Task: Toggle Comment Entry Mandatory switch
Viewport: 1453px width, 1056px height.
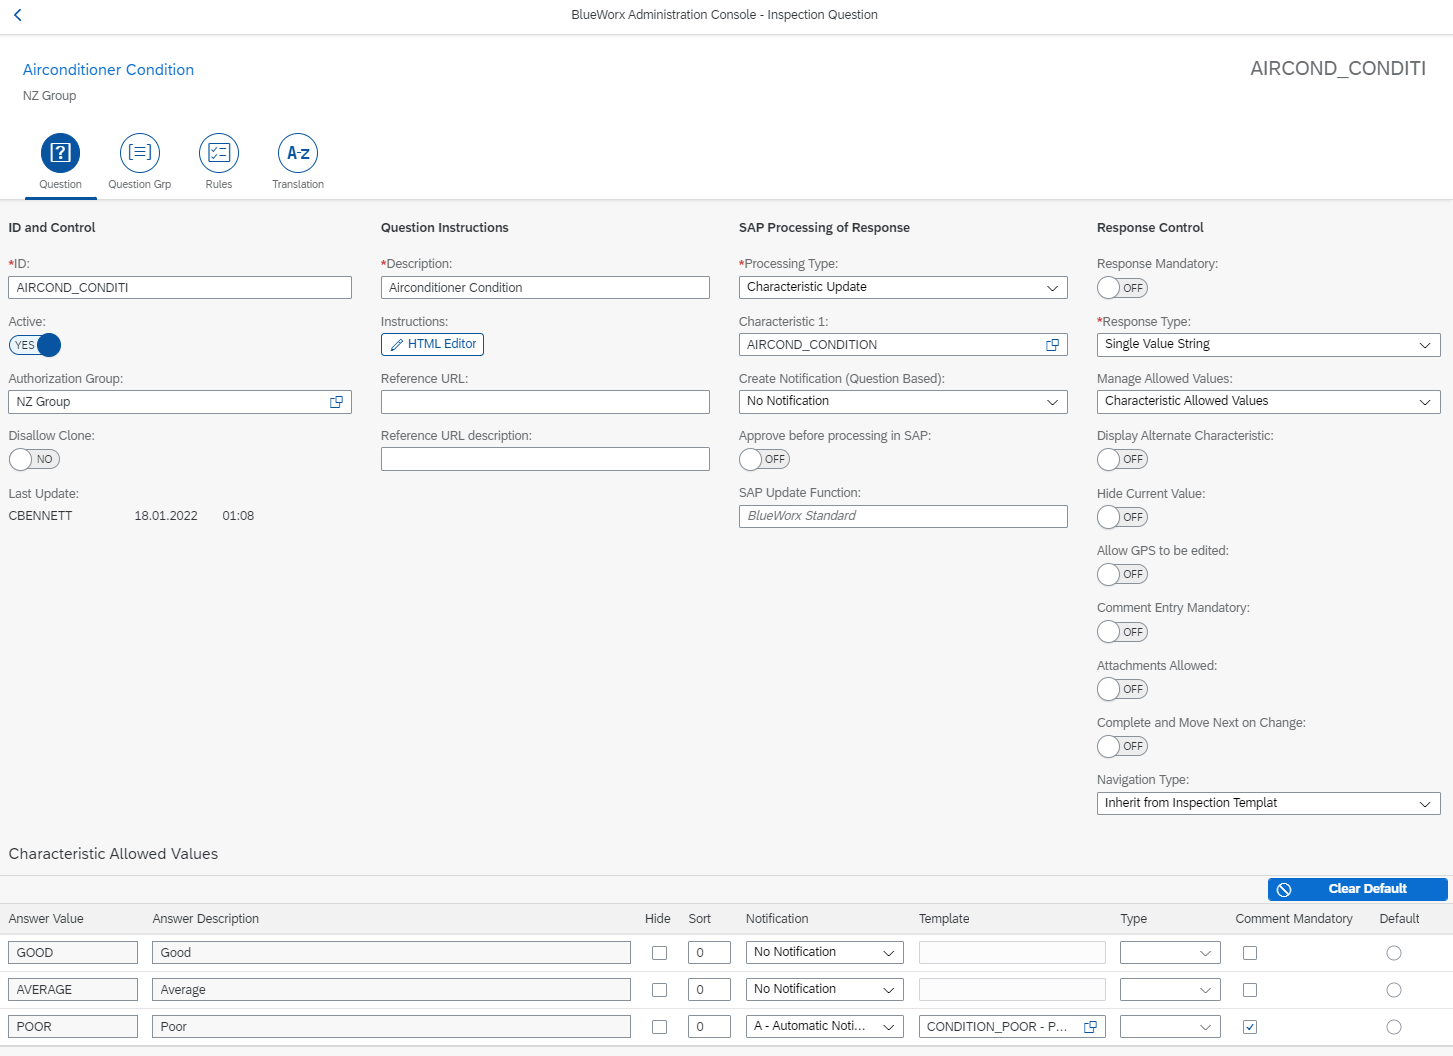Action: (1123, 632)
